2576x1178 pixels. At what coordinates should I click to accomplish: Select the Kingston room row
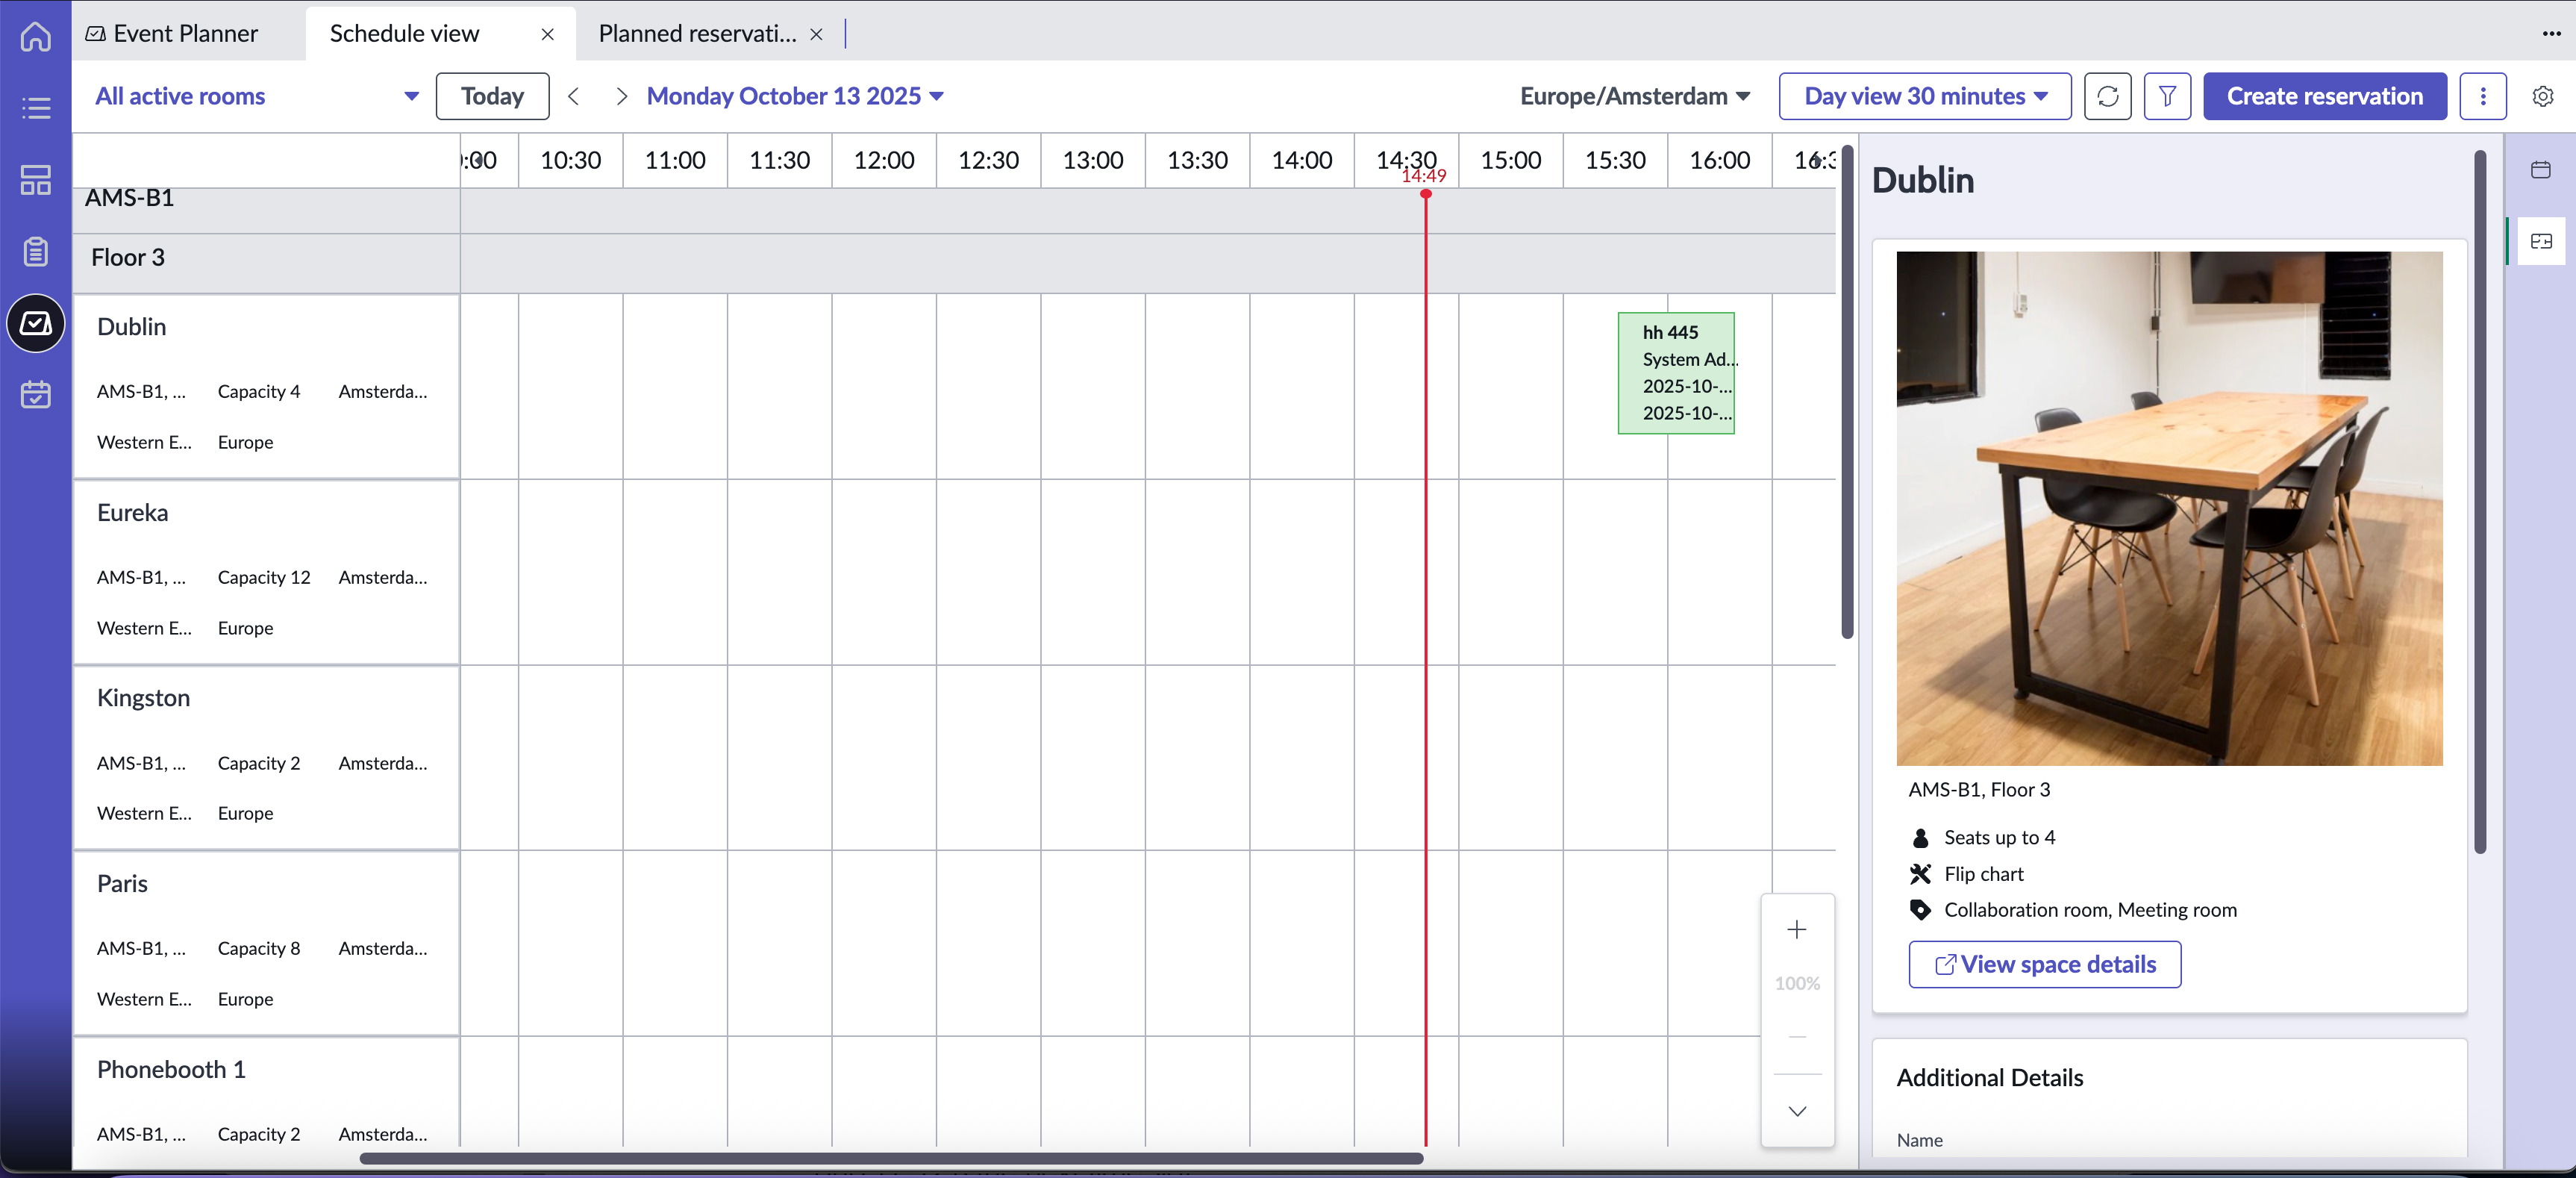click(x=266, y=757)
